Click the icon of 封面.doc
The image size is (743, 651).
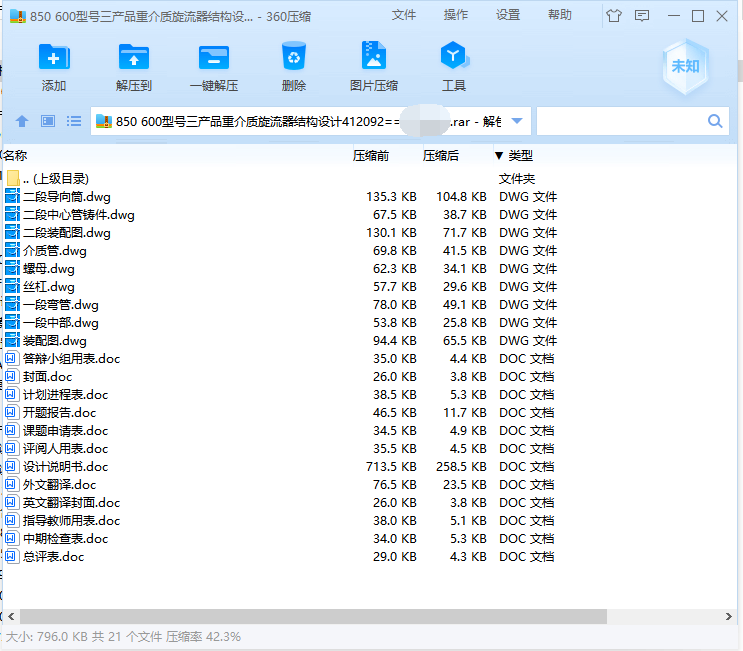pos(10,376)
